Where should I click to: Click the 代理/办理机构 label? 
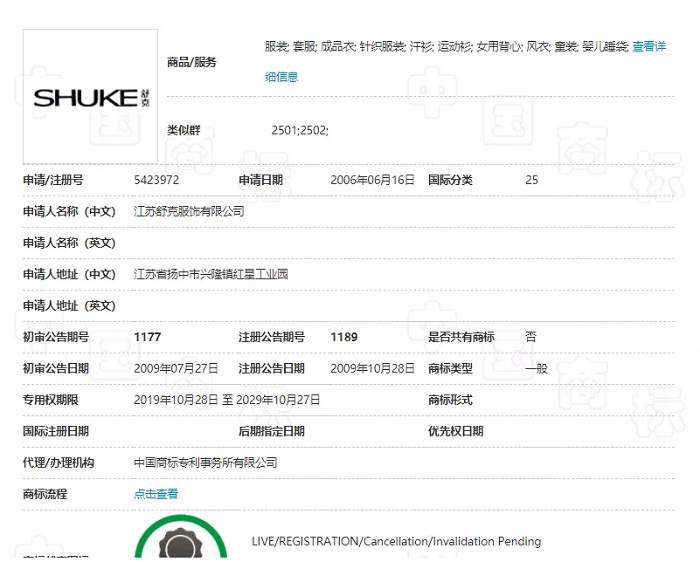coord(58,462)
